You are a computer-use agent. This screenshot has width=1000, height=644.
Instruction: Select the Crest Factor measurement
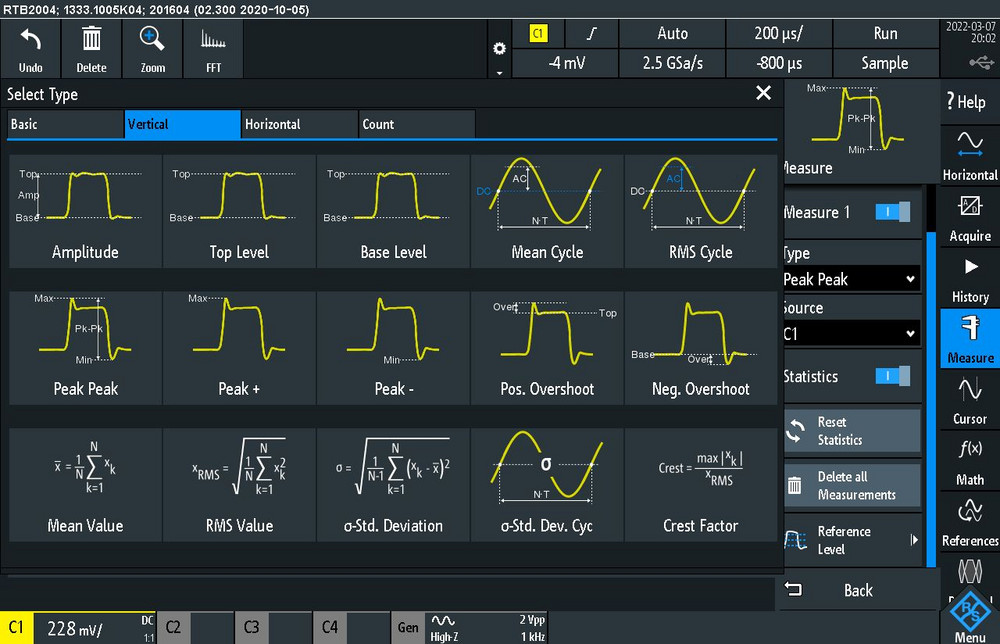coord(700,485)
